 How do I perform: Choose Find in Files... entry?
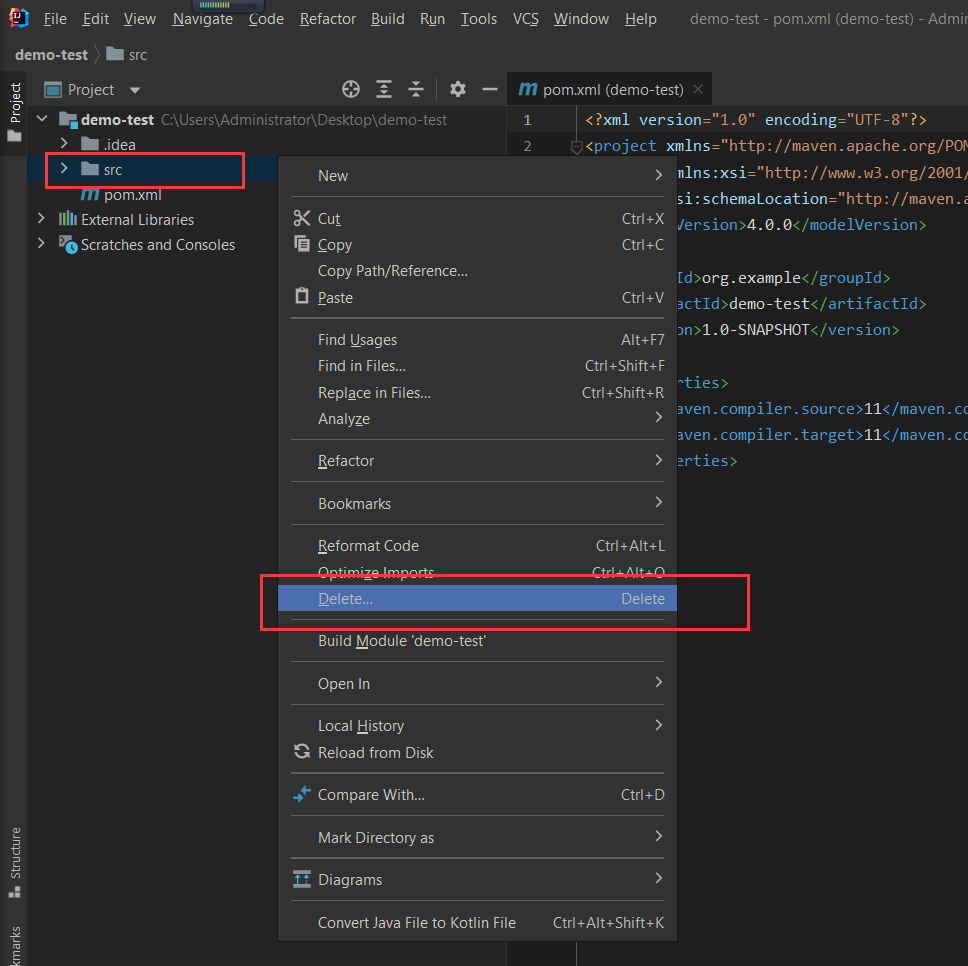pyautogui.click(x=477, y=366)
